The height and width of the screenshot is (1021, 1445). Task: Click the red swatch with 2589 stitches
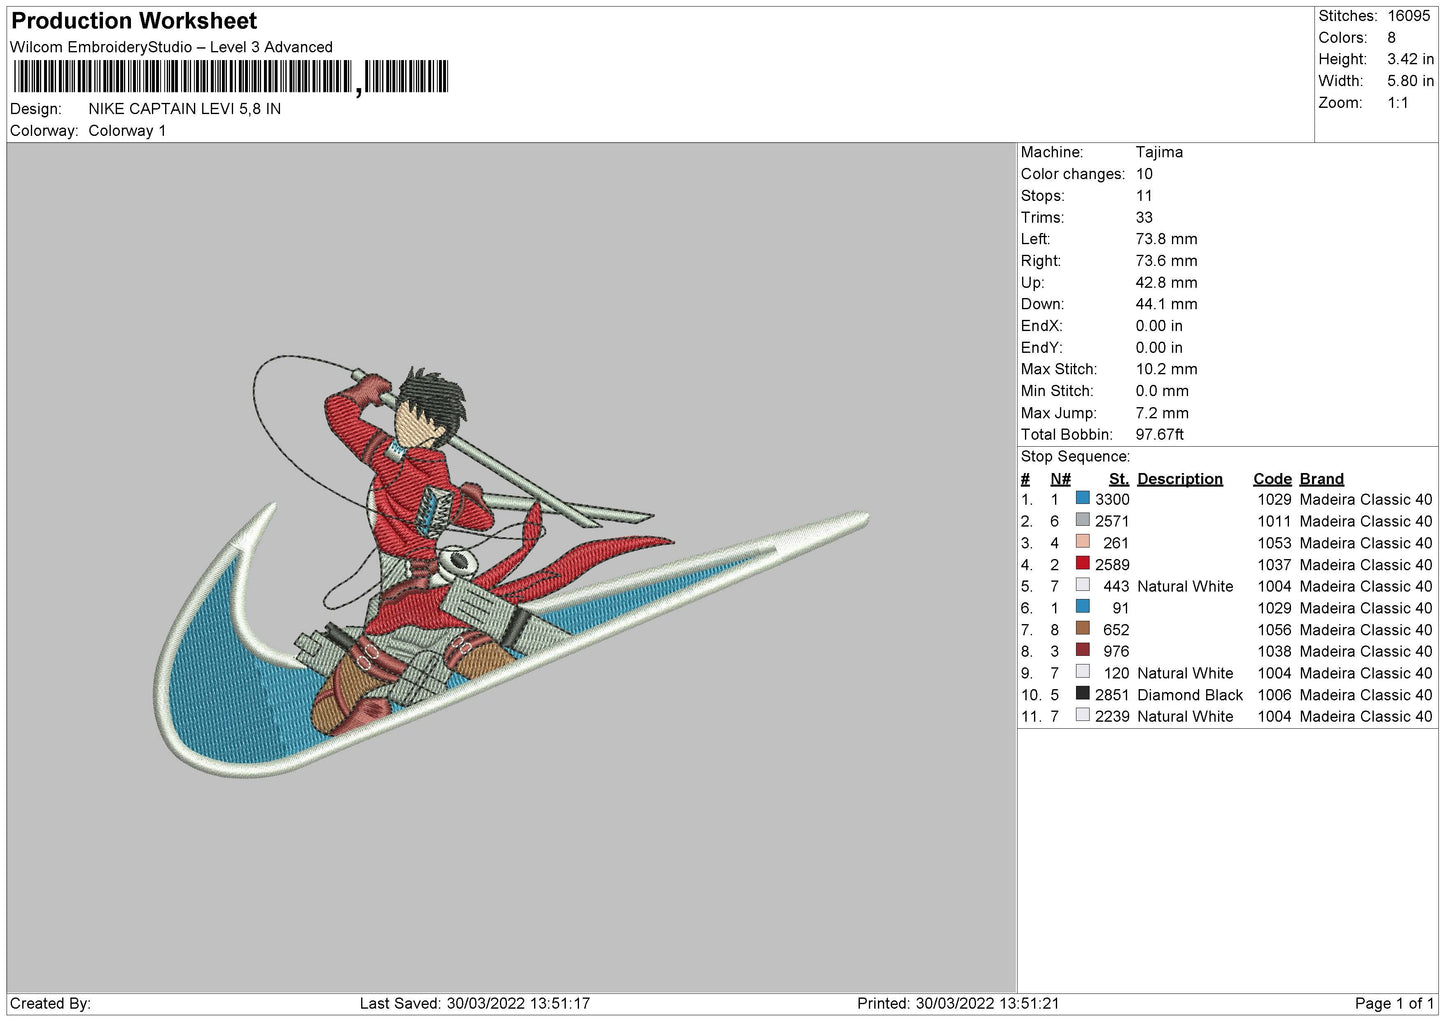(1082, 564)
